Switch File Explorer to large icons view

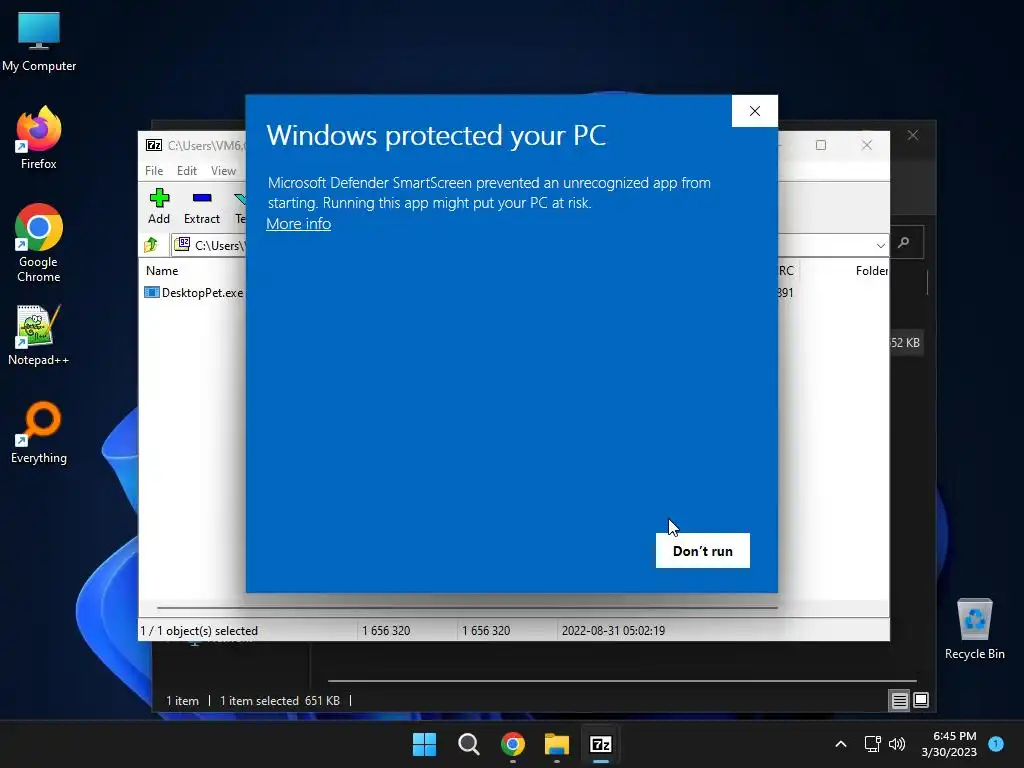921,700
